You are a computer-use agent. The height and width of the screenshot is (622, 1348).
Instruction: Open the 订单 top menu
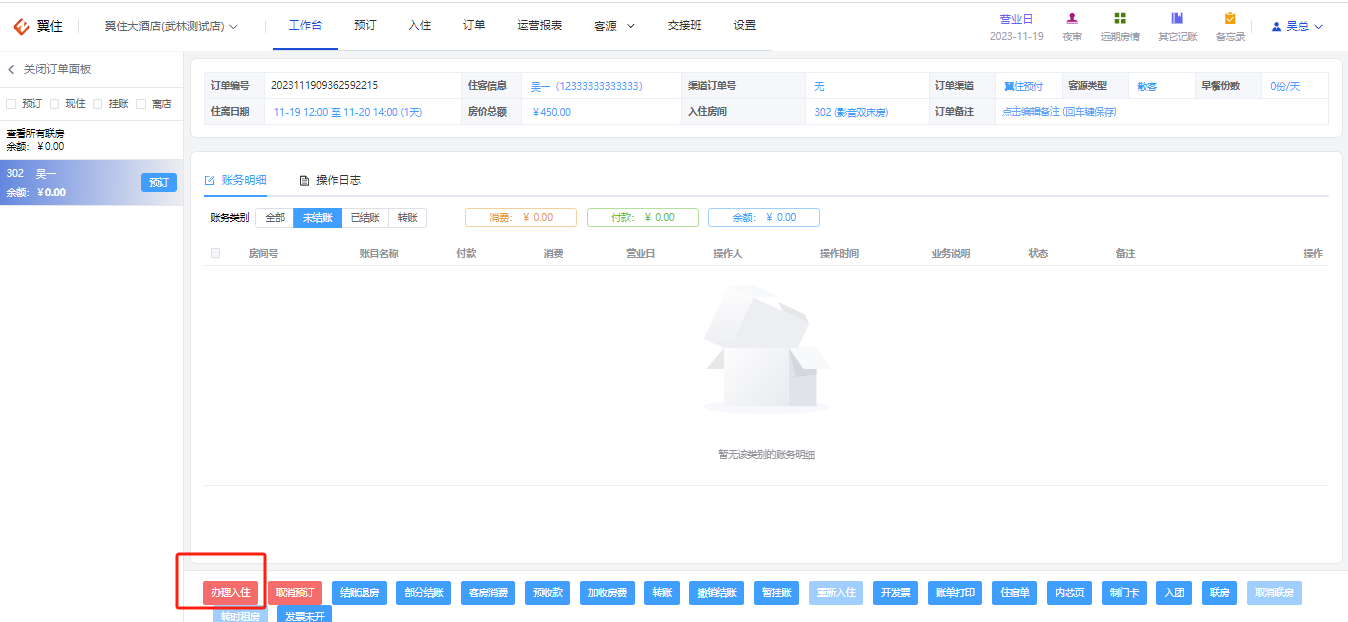(x=474, y=25)
